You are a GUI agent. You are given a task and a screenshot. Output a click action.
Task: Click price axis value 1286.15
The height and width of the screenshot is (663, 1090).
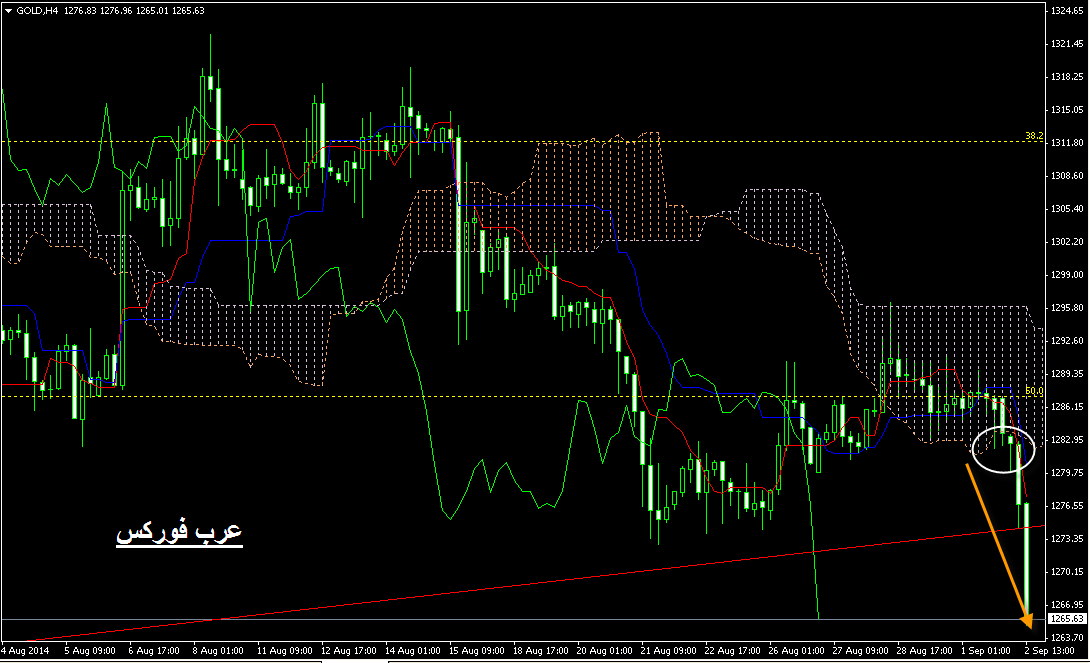[x=1067, y=407]
